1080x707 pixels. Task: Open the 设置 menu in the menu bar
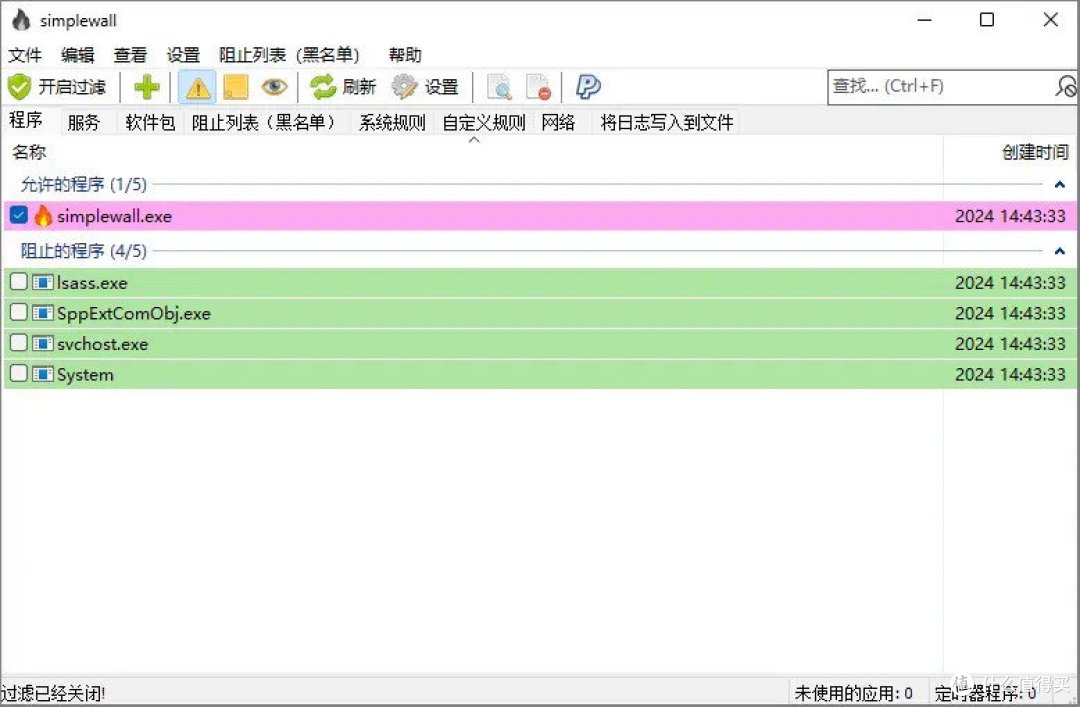coord(183,54)
